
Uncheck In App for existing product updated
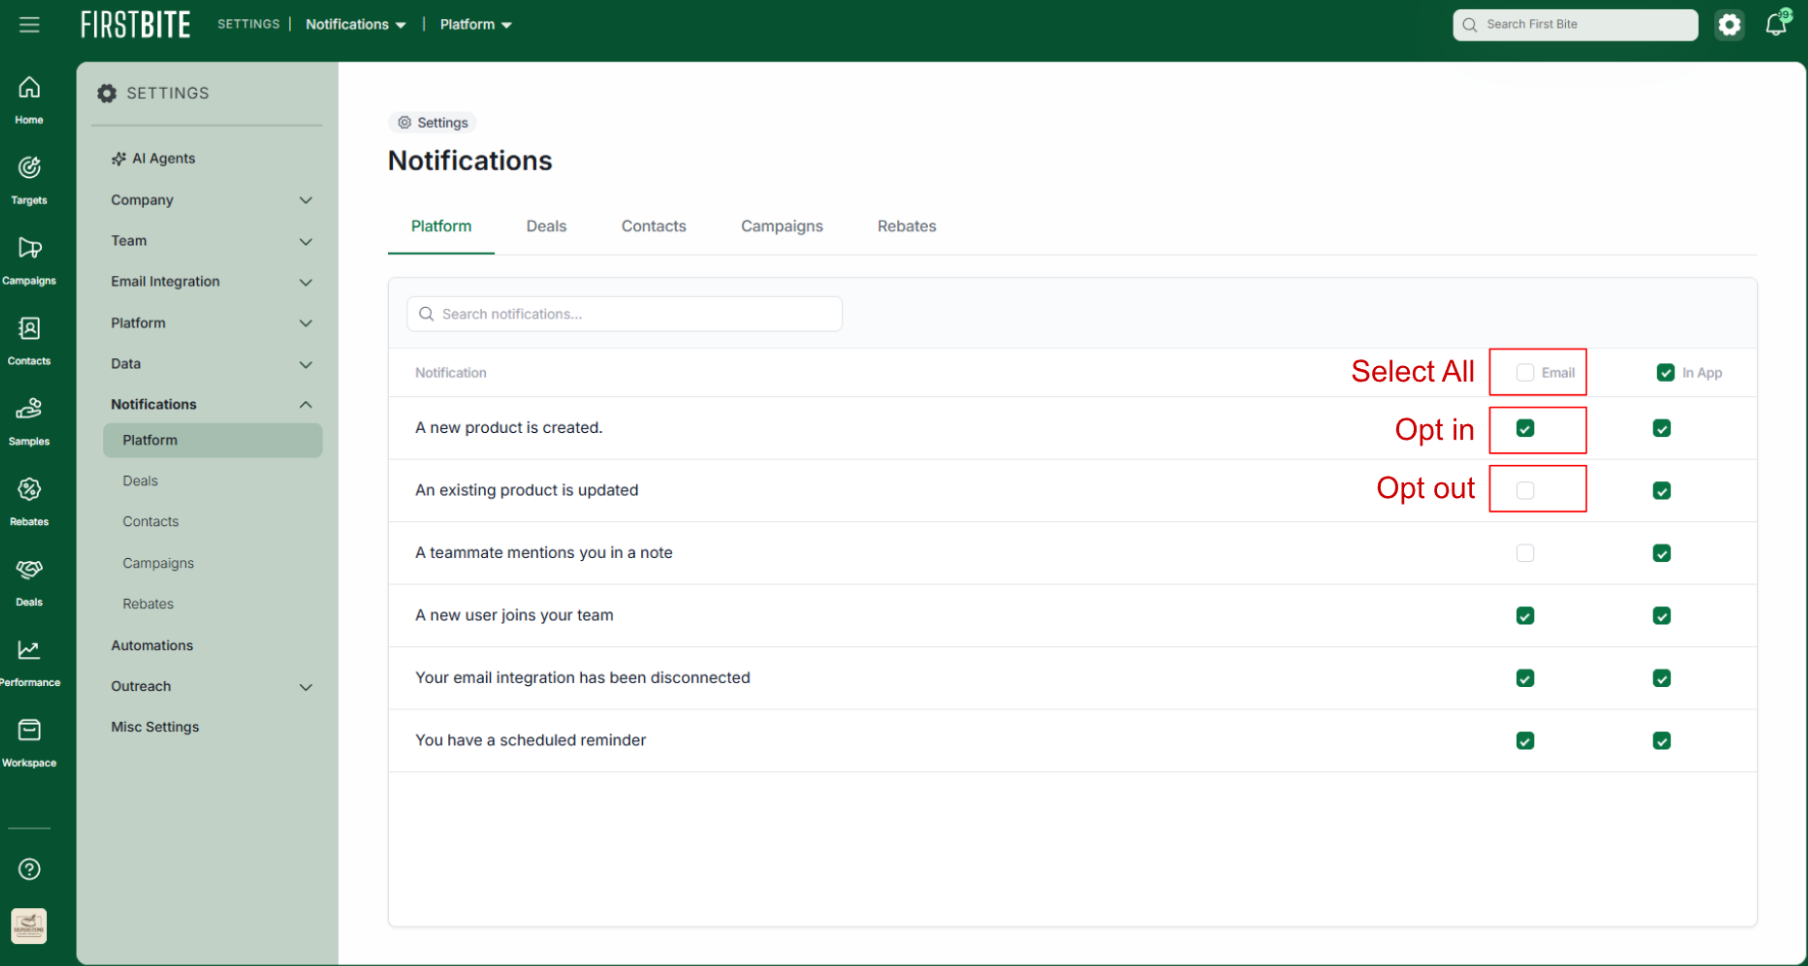point(1662,490)
